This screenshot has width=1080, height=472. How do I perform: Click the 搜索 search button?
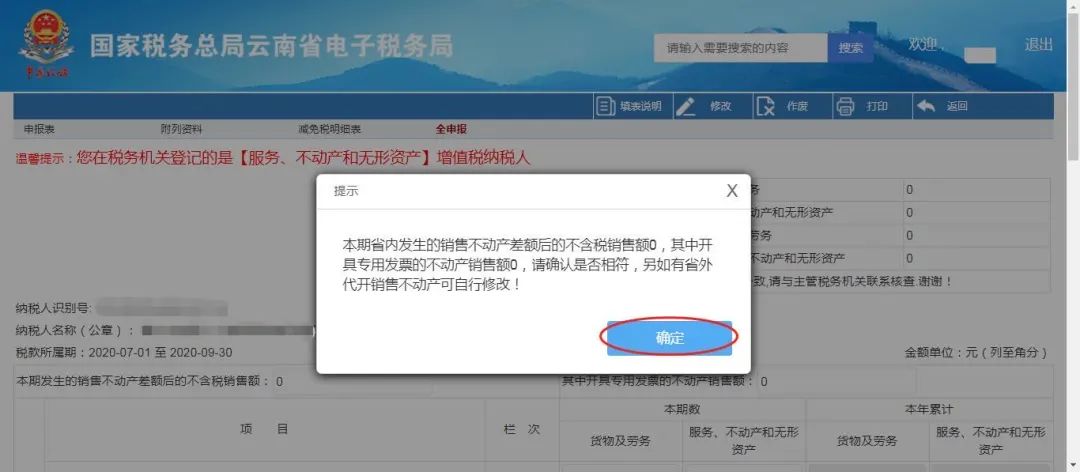[851, 48]
